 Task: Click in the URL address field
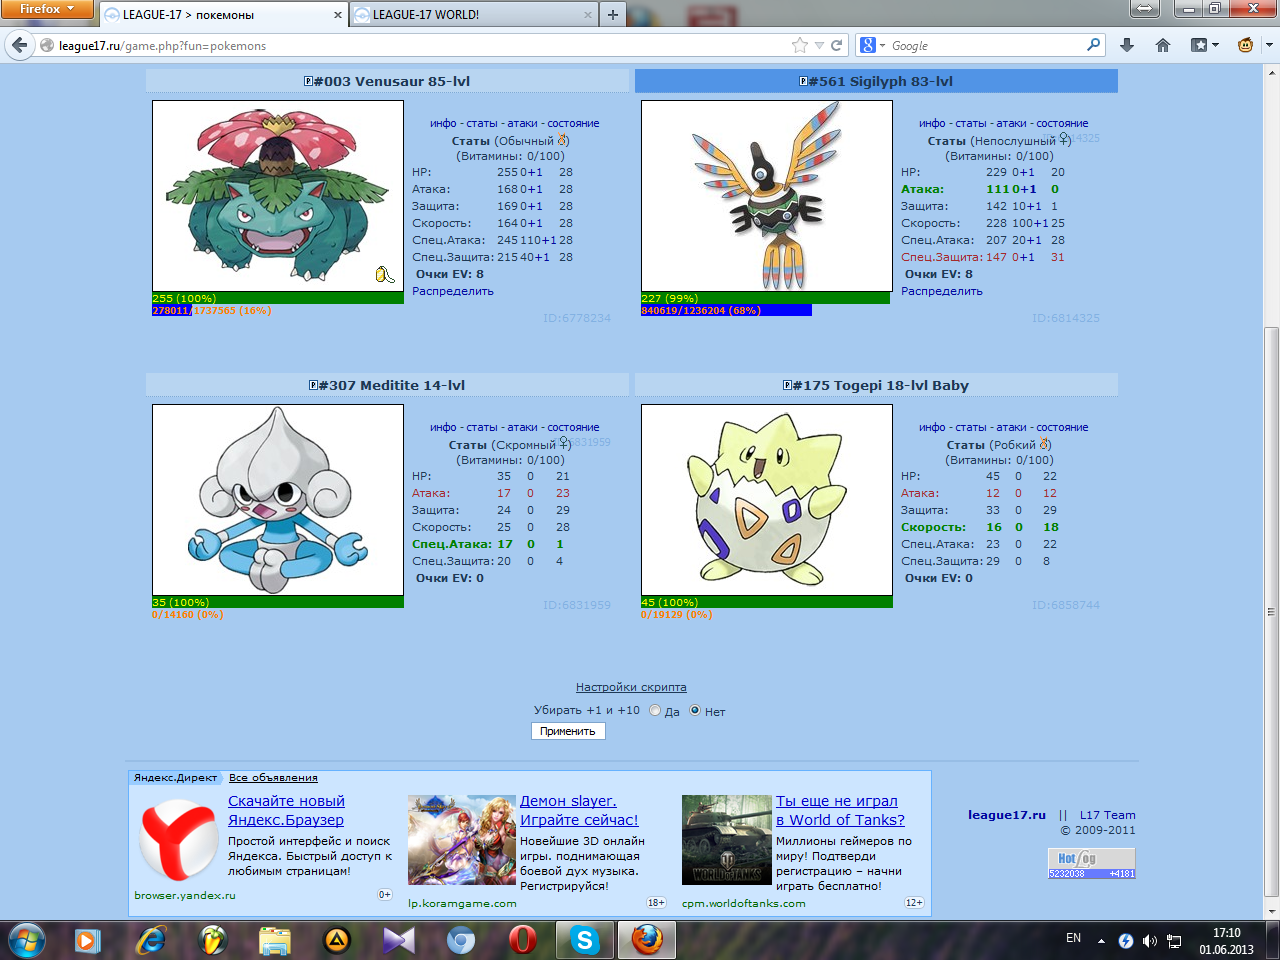pyautogui.click(x=420, y=45)
